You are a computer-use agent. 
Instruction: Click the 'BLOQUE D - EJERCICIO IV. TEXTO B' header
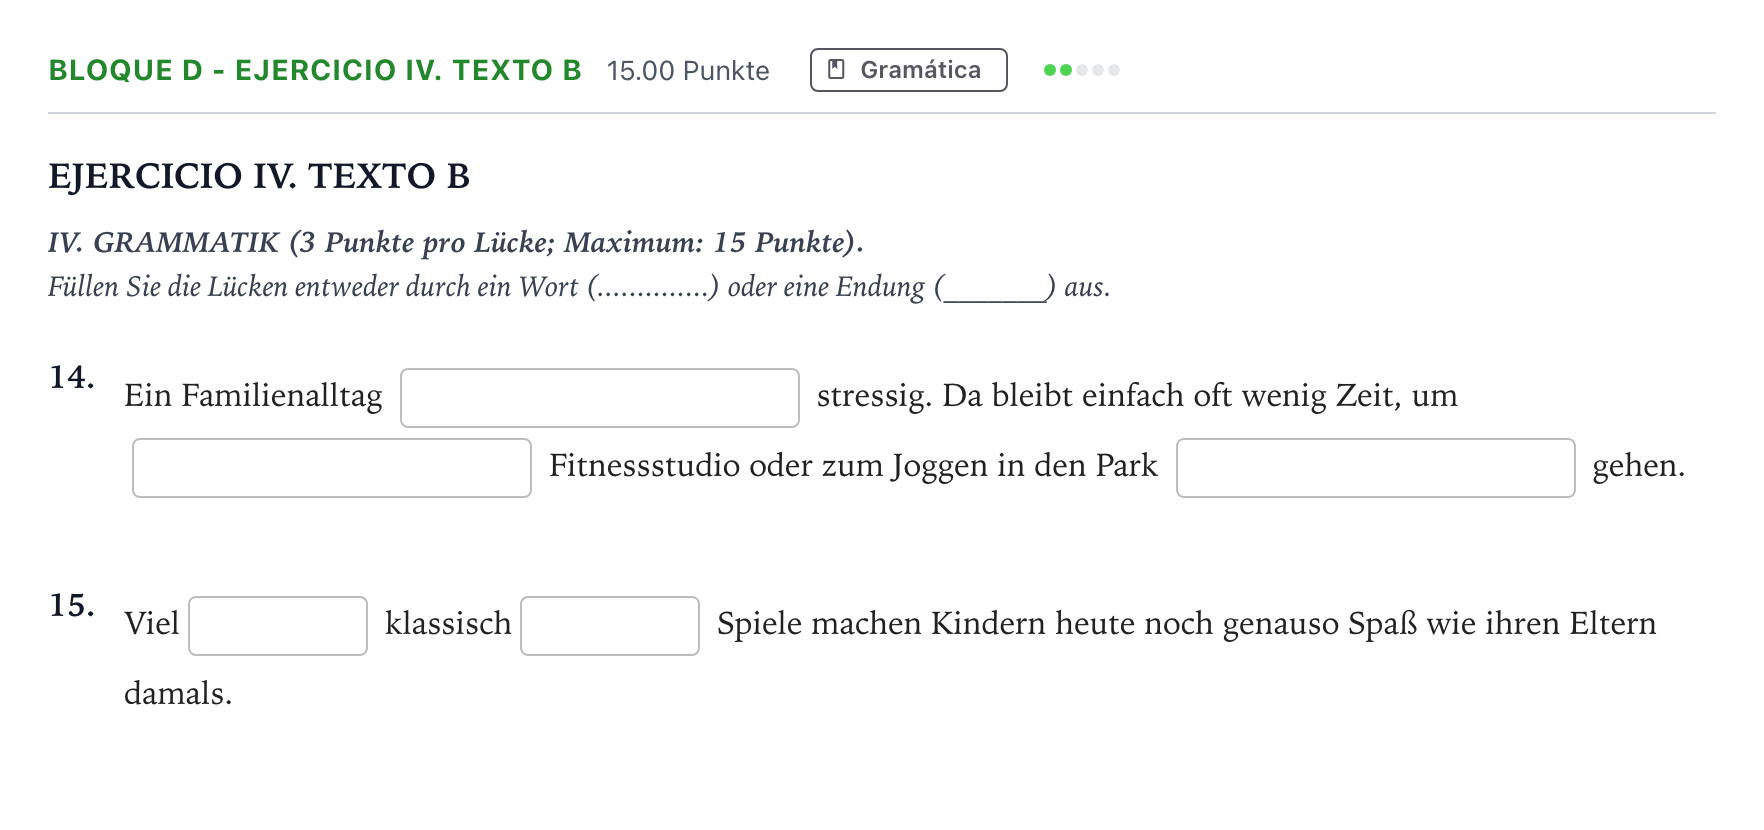[x=315, y=71]
